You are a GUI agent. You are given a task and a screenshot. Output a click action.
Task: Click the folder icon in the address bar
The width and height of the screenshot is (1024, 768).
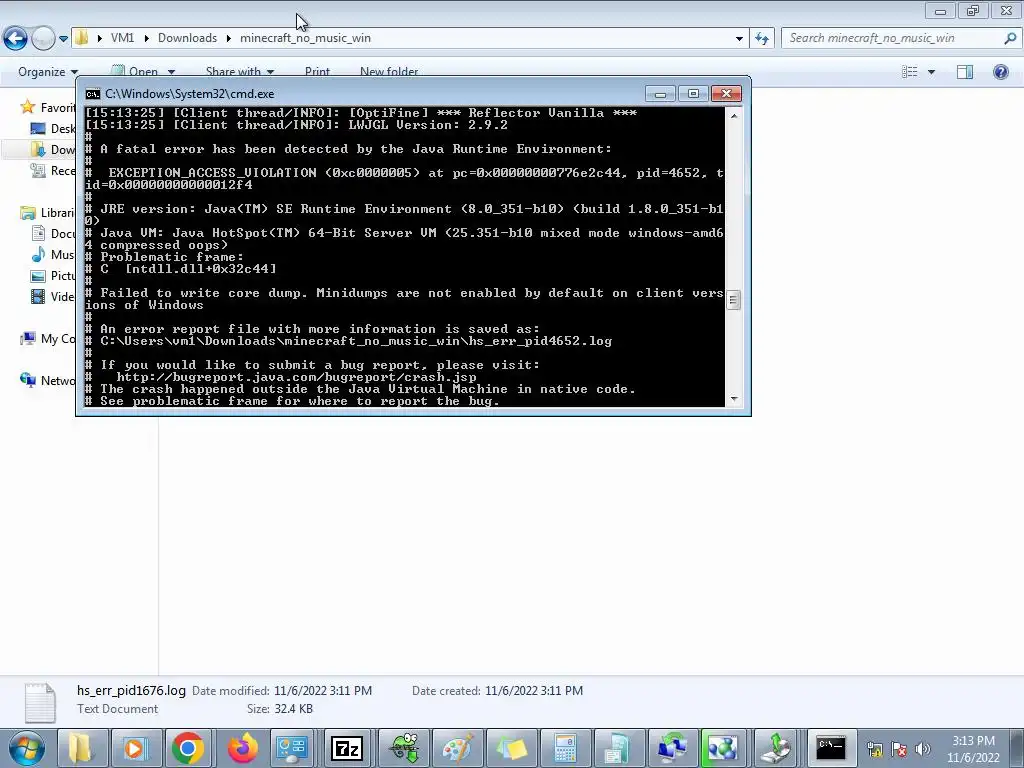(x=82, y=38)
